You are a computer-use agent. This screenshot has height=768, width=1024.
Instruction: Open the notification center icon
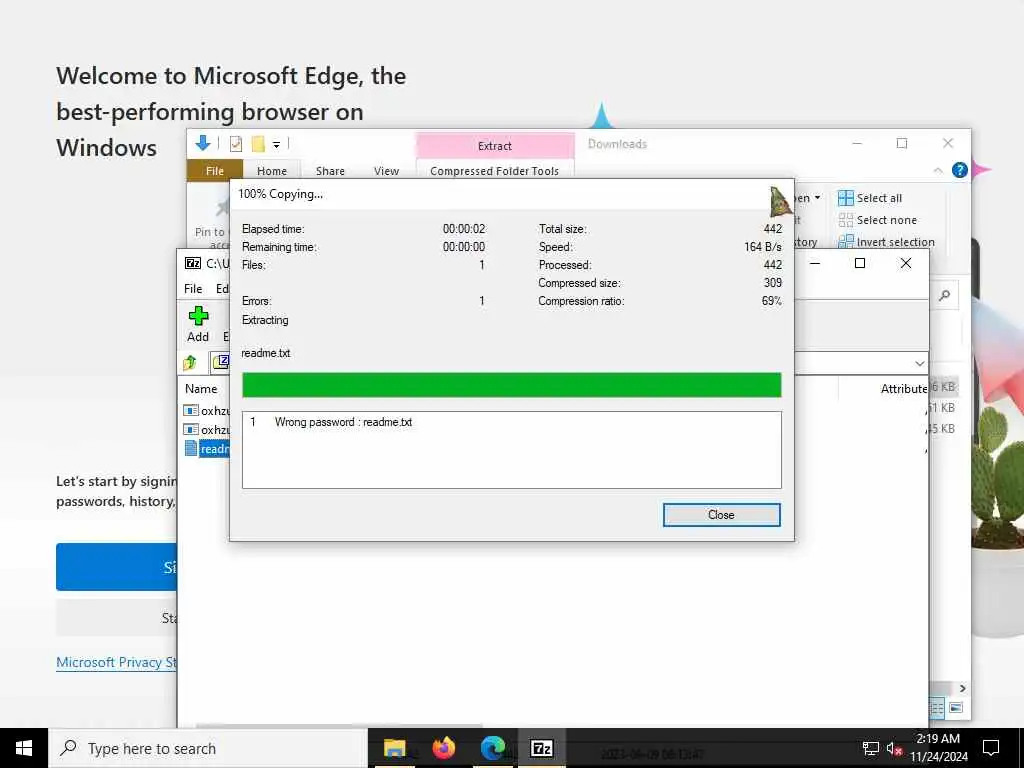[x=991, y=748]
